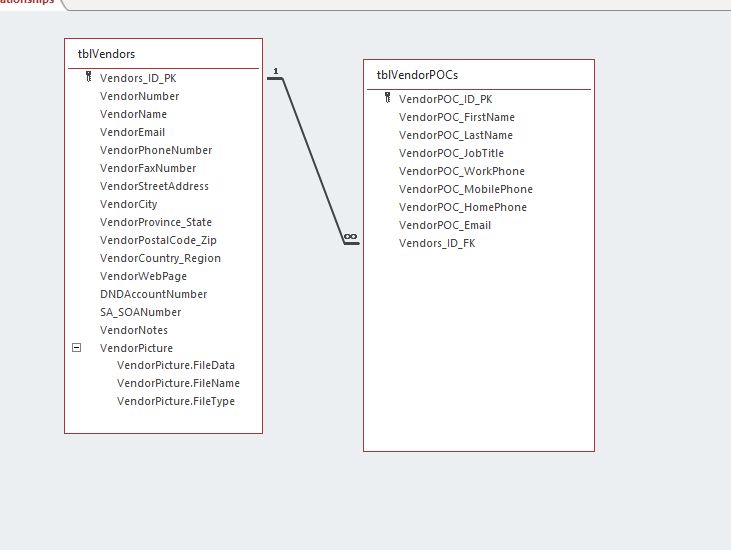The image size is (731, 550).
Task: Select the VendorPOC_JobTitle field
Action: tap(451, 153)
